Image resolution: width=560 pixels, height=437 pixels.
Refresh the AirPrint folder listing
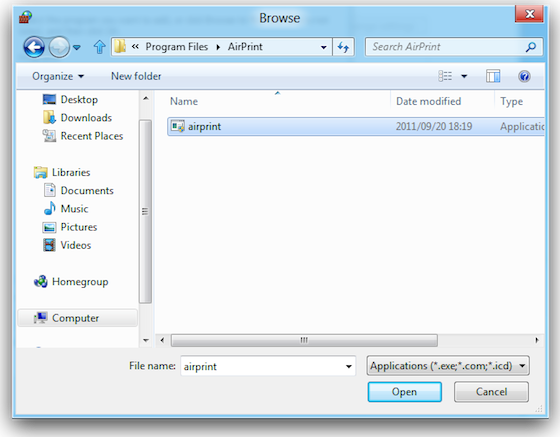pos(343,47)
